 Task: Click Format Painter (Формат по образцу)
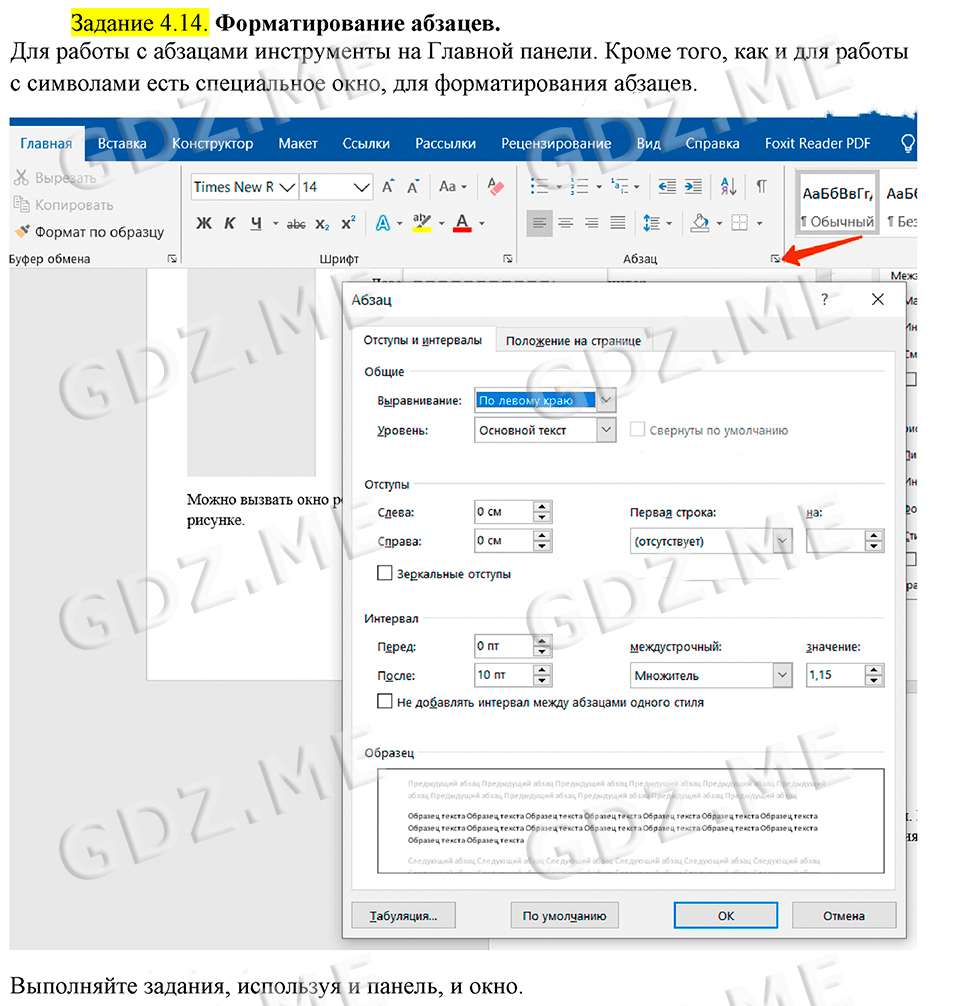[89, 231]
